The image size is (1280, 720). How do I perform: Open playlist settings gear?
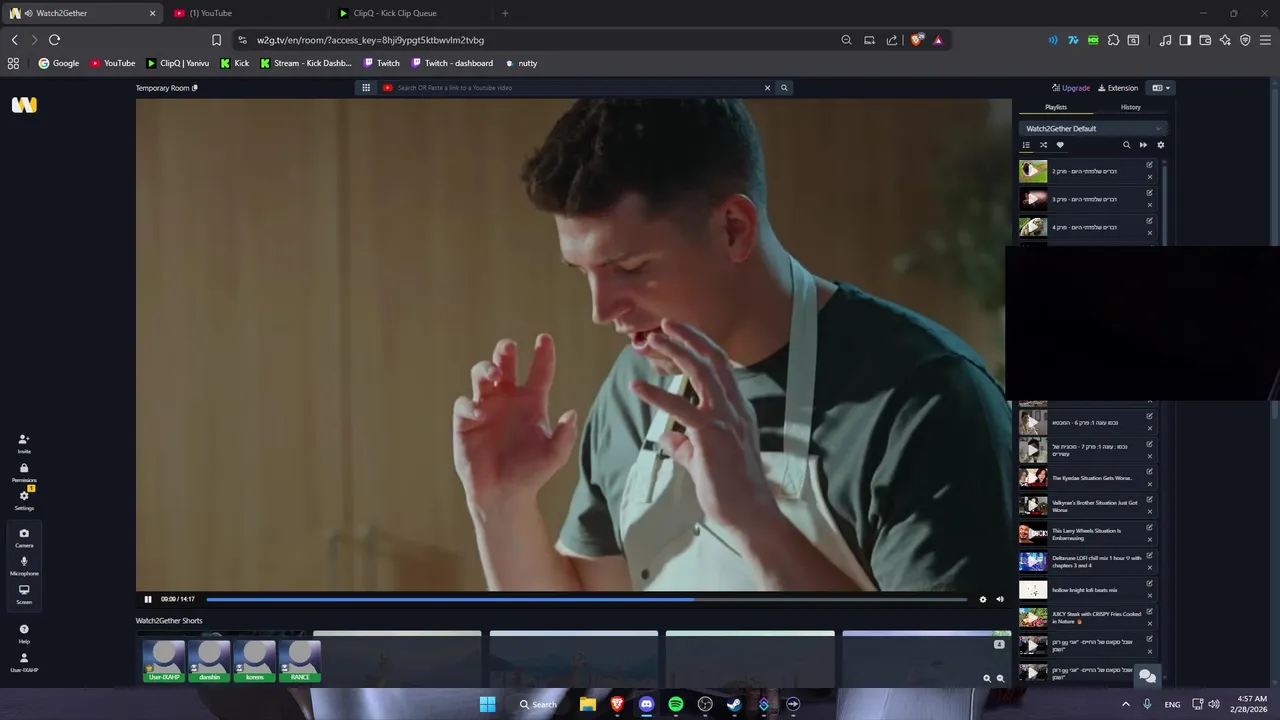click(x=1160, y=145)
